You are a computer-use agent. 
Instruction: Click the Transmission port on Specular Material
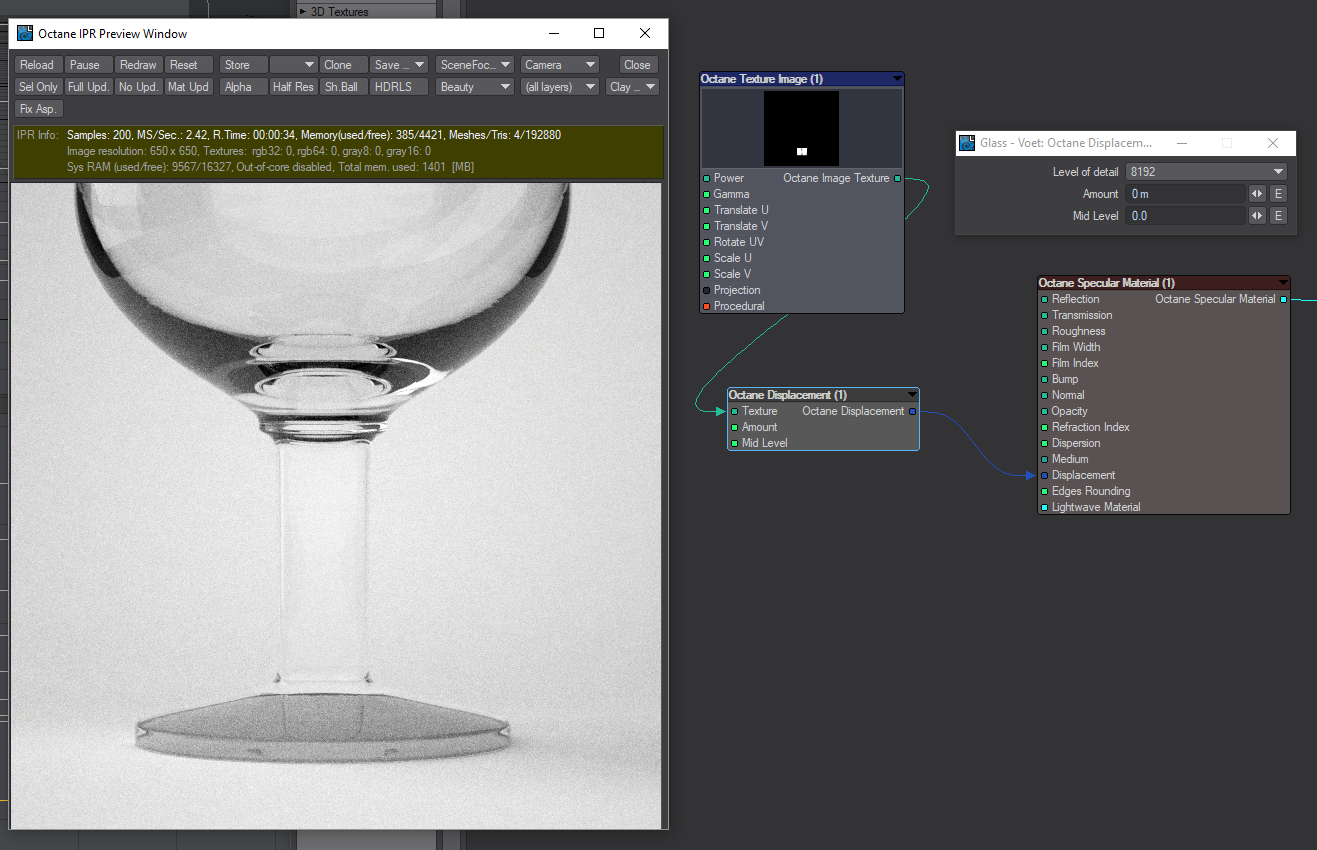(1044, 316)
